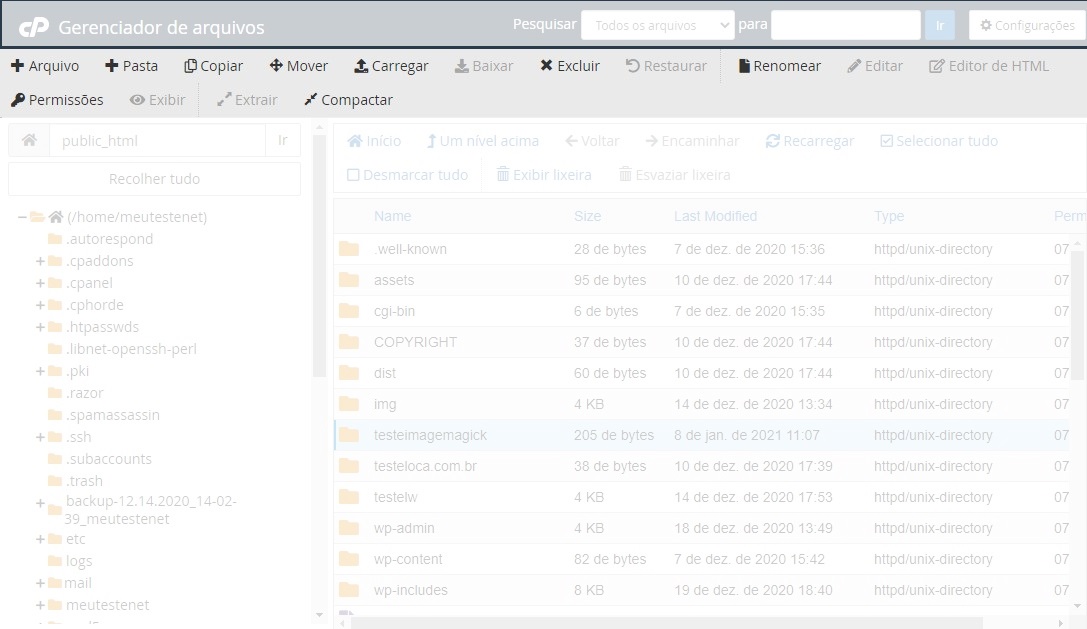Open the Todos os arquivos search dropdown
This screenshot has width=1087, height=629.
click(657, 25)
